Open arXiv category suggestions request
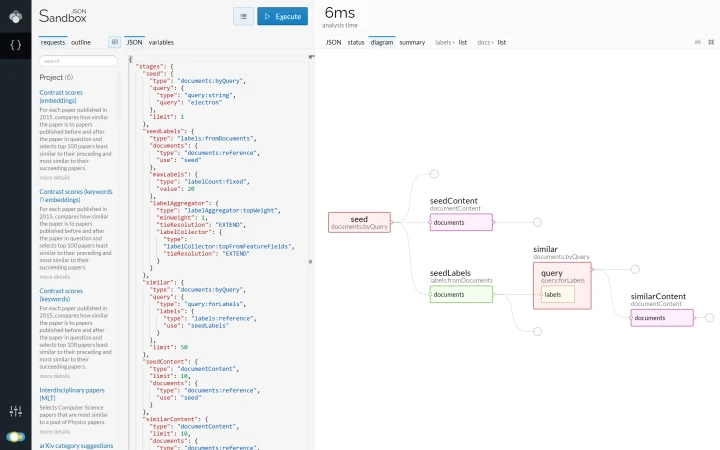Screen dimensions: 720x450 pyautogui.click(x=76, y=445)
